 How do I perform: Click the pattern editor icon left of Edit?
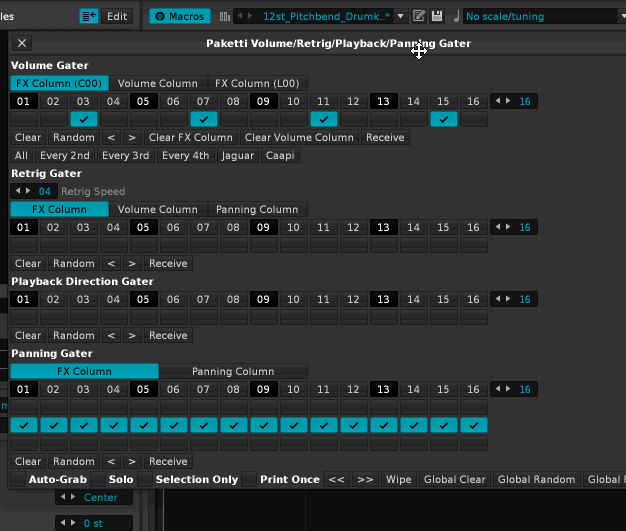(89, 16)
